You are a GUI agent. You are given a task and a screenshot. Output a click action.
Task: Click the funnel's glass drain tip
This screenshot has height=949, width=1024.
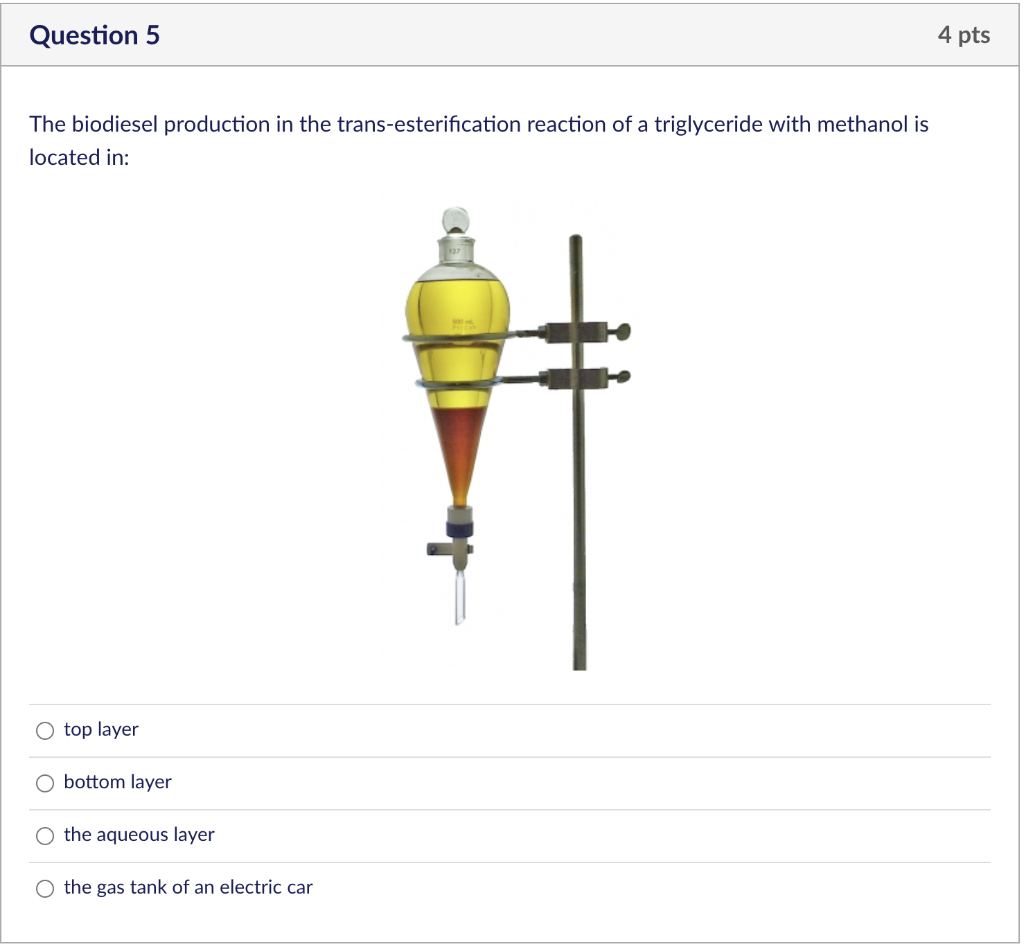(x=460, y=598)
